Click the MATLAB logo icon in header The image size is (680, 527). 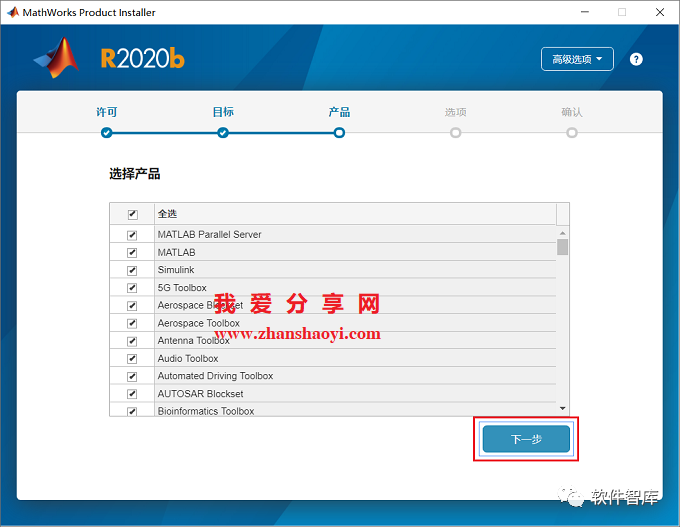[56, 58]
